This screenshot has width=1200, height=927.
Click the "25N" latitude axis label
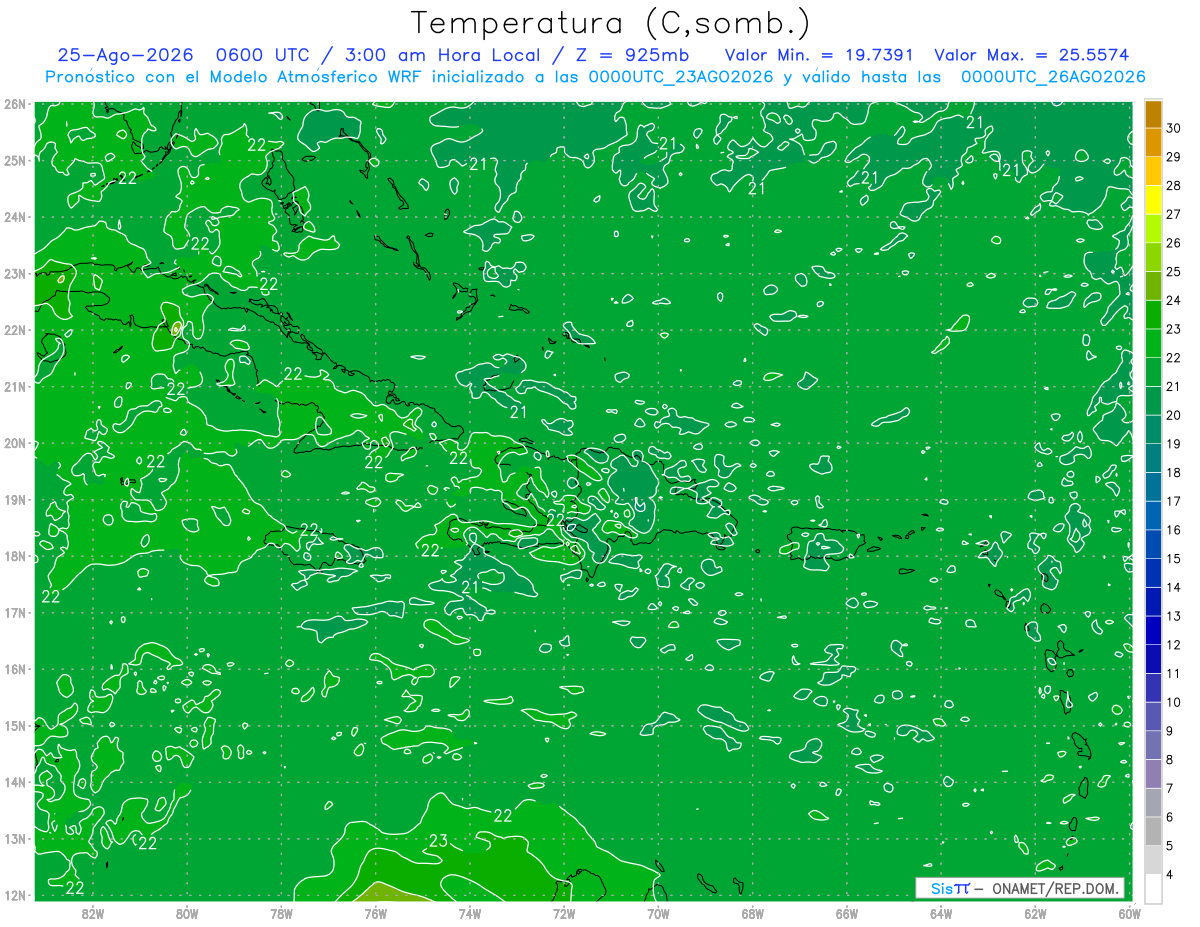tap(15, 160)
